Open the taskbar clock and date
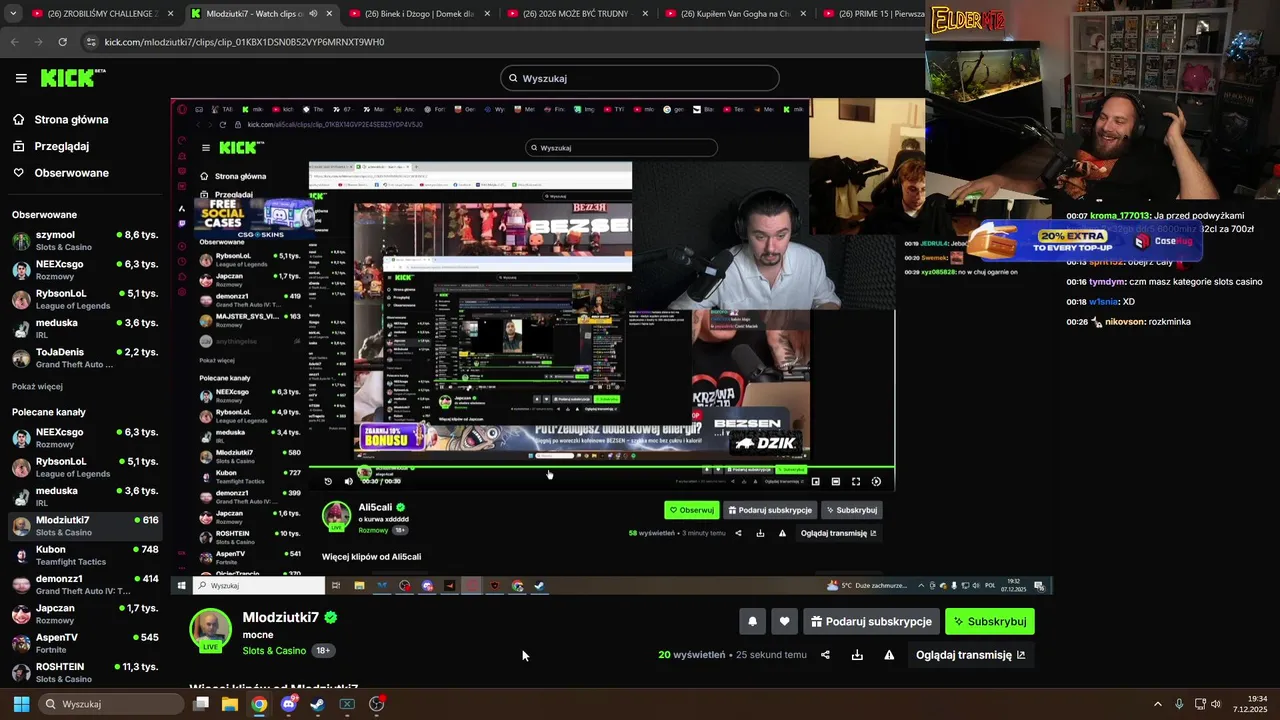Screen dimensions: 1280x720 (1250, 704)
